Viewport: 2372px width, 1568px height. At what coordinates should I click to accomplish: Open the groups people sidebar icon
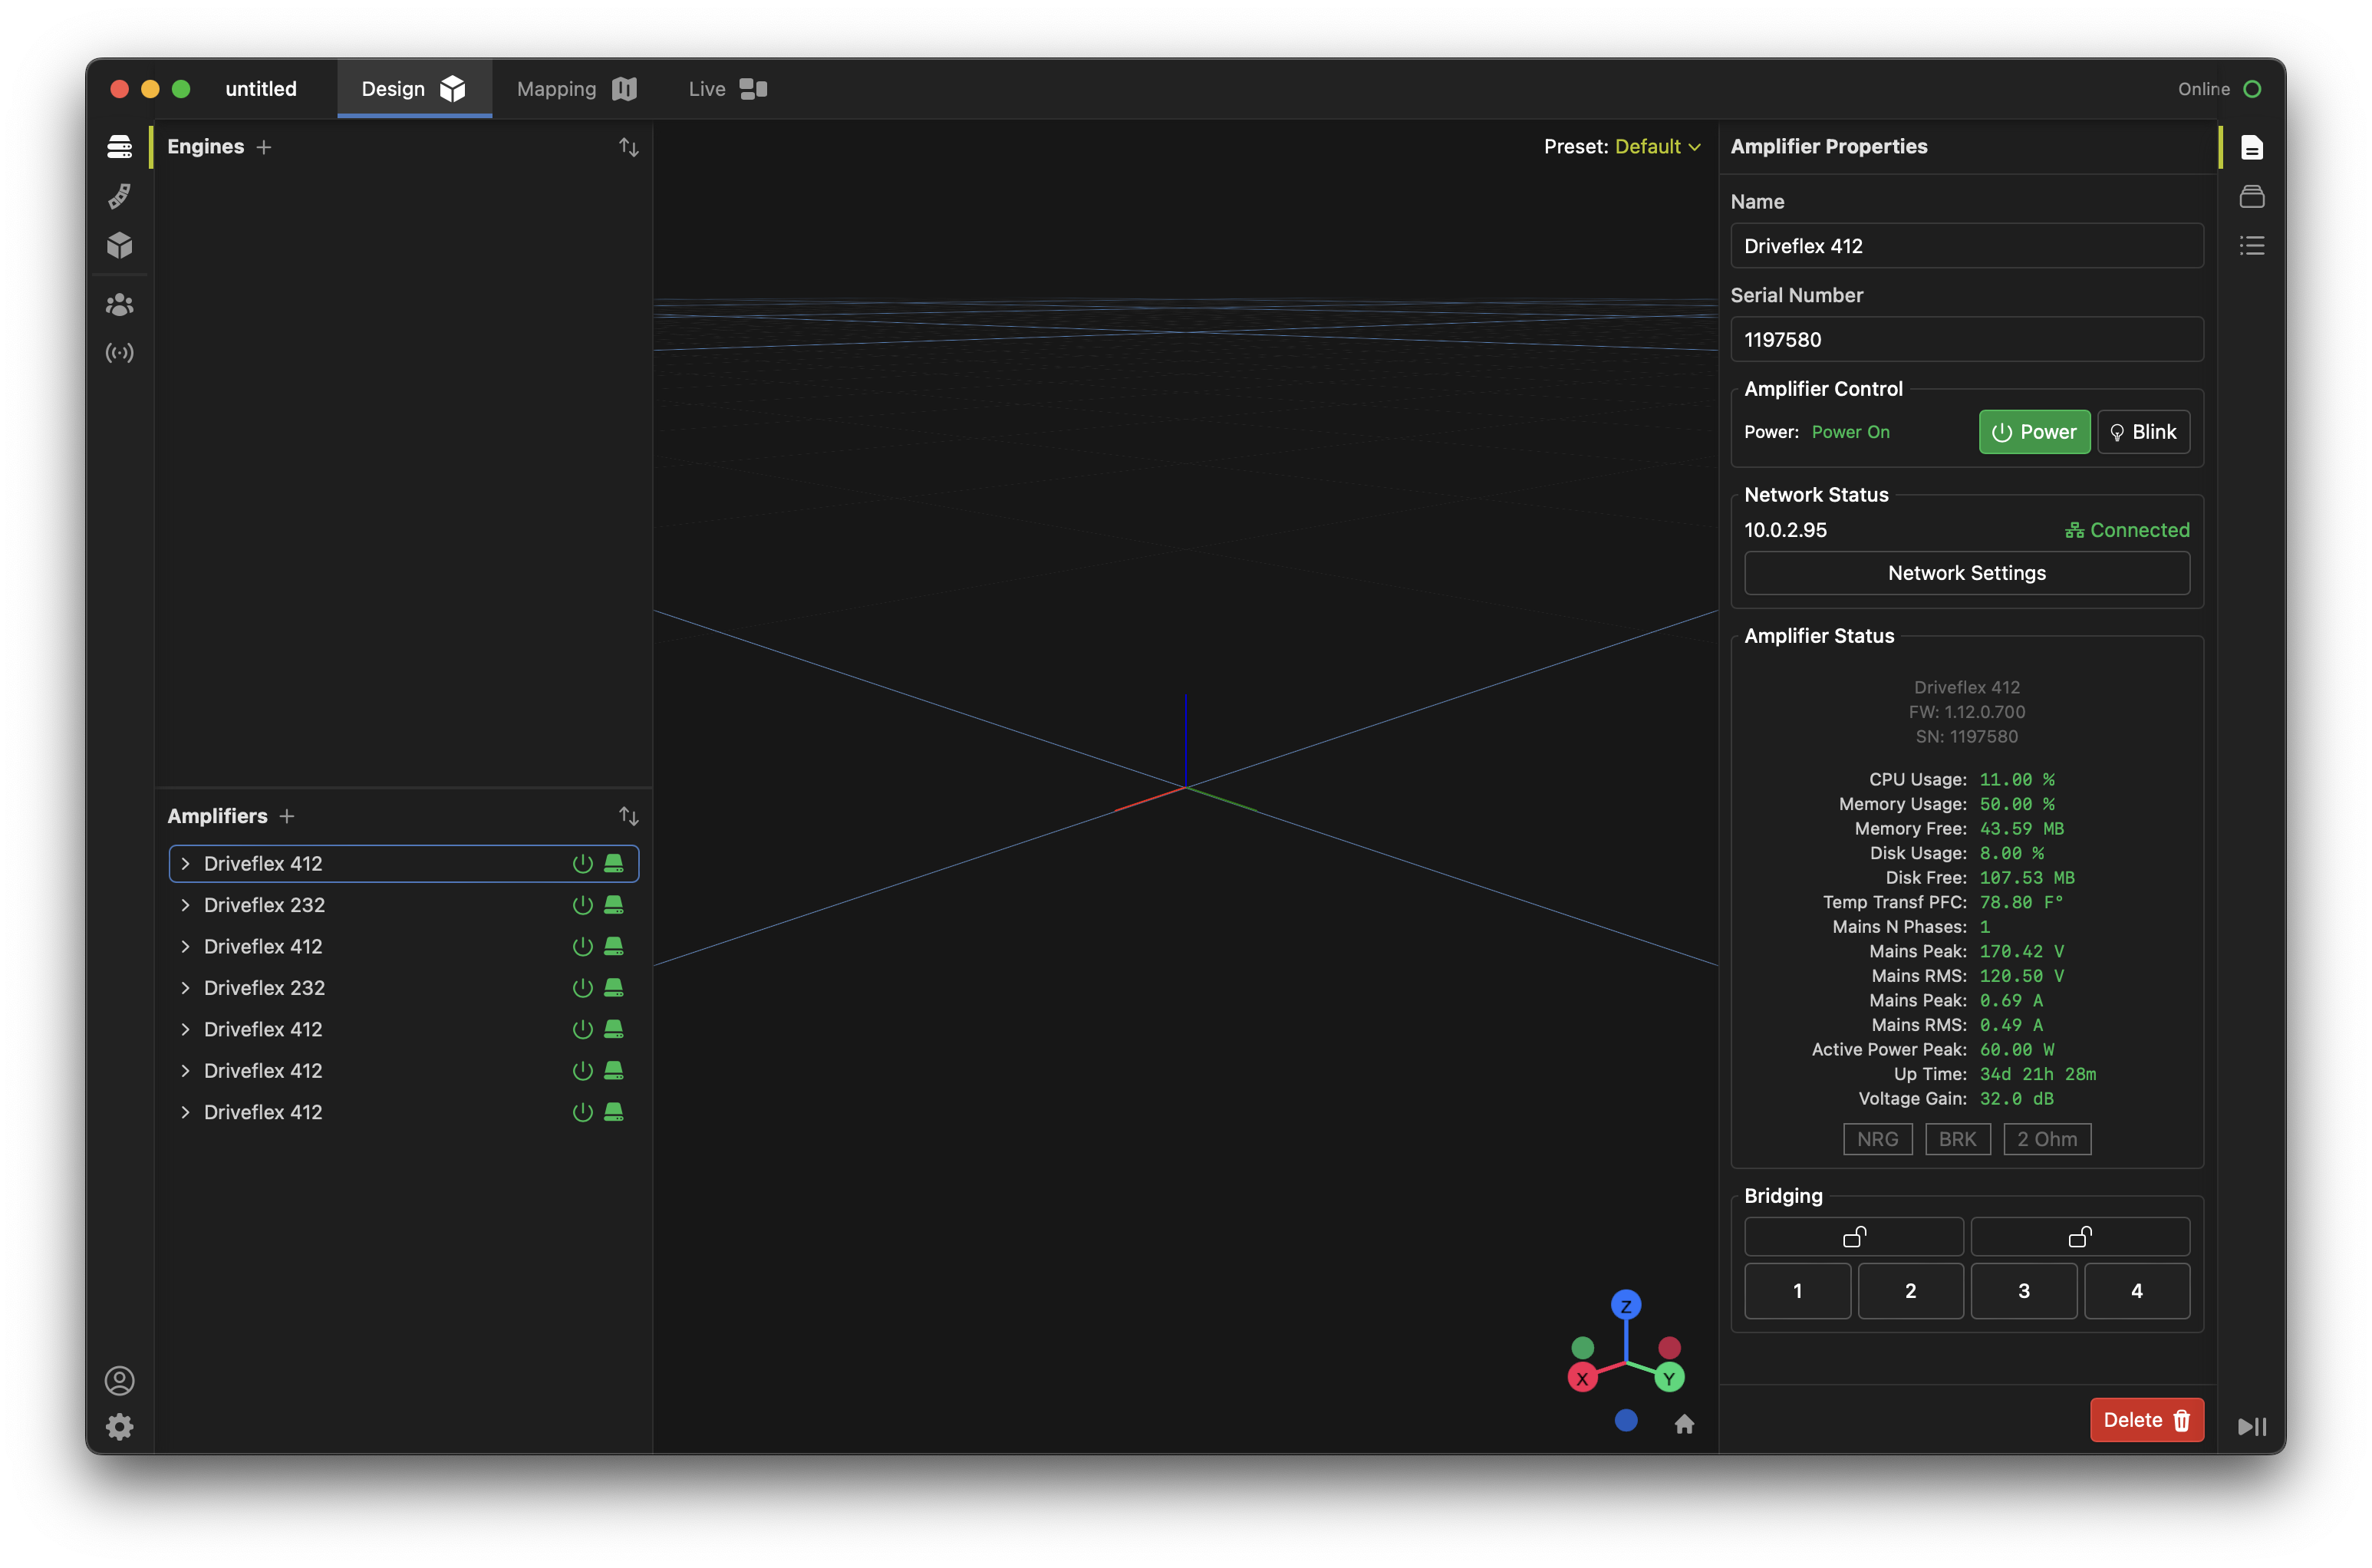(x=119, y=304)
